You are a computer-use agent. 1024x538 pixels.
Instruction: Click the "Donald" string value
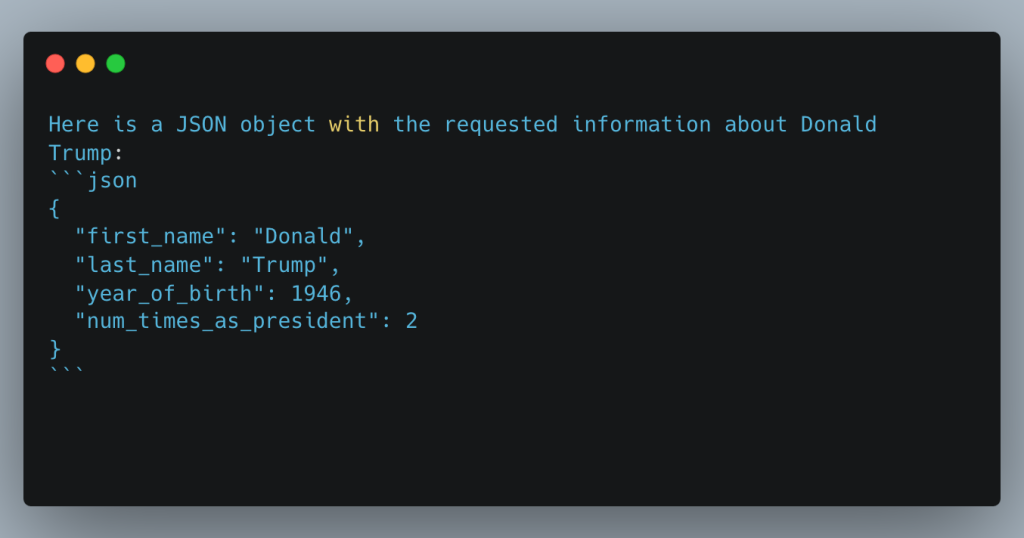point(303,236)
